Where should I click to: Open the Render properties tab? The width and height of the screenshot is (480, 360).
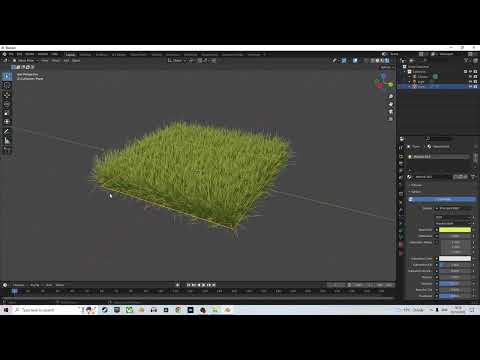point(401,156)
